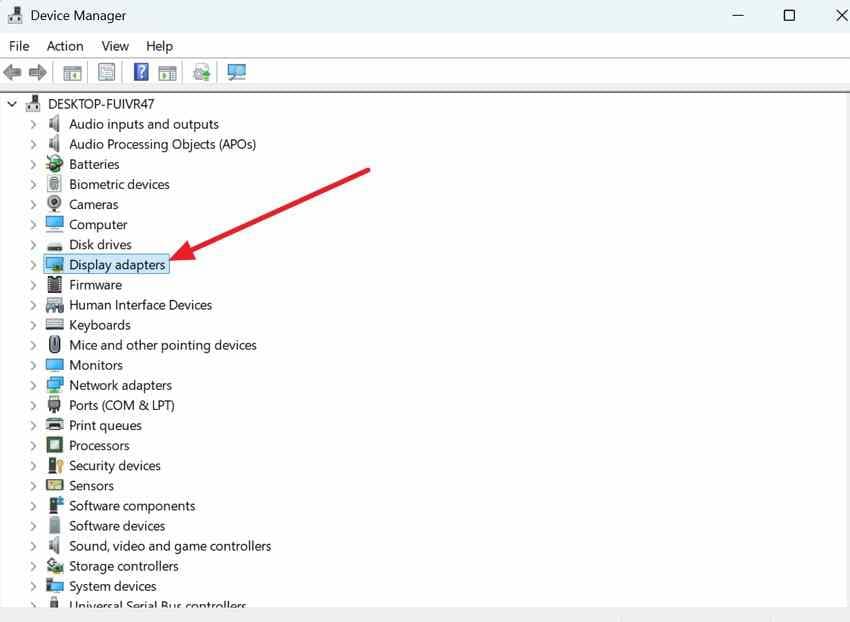This screenshot has height=622, width=850.
Task: Expand Audio Processing Objects (APOs) chevron
Action: click(34, 144)
